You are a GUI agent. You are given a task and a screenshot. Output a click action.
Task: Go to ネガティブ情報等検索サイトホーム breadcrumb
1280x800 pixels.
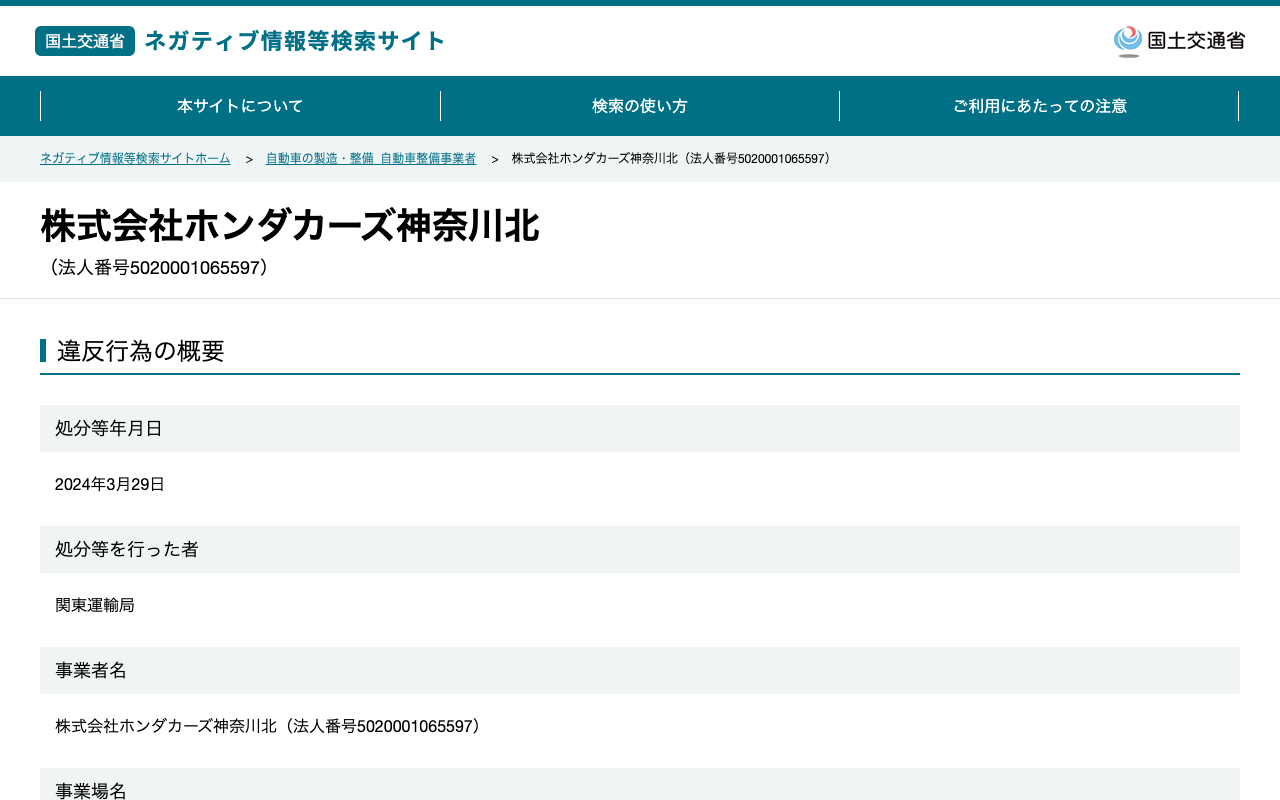click(135, 159)
